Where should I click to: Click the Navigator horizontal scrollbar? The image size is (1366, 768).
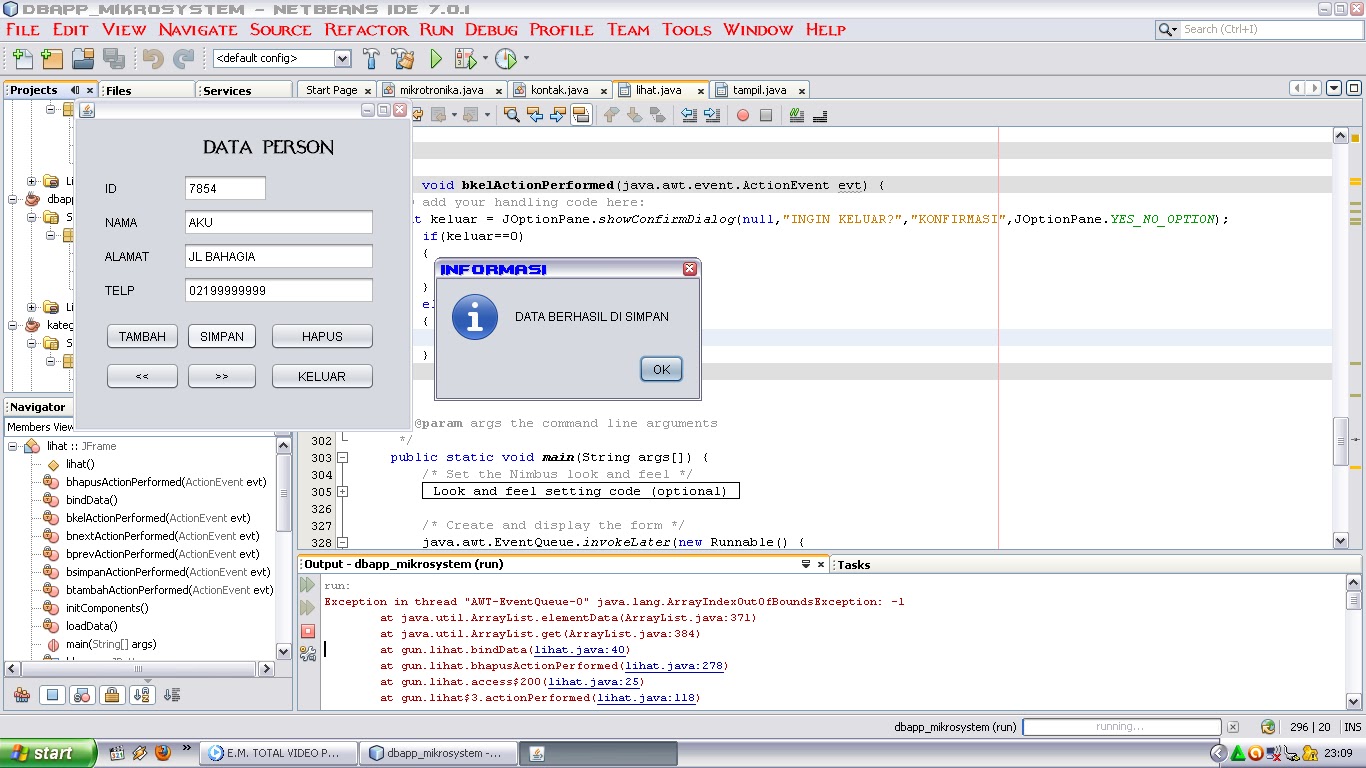tap(140, 669)
